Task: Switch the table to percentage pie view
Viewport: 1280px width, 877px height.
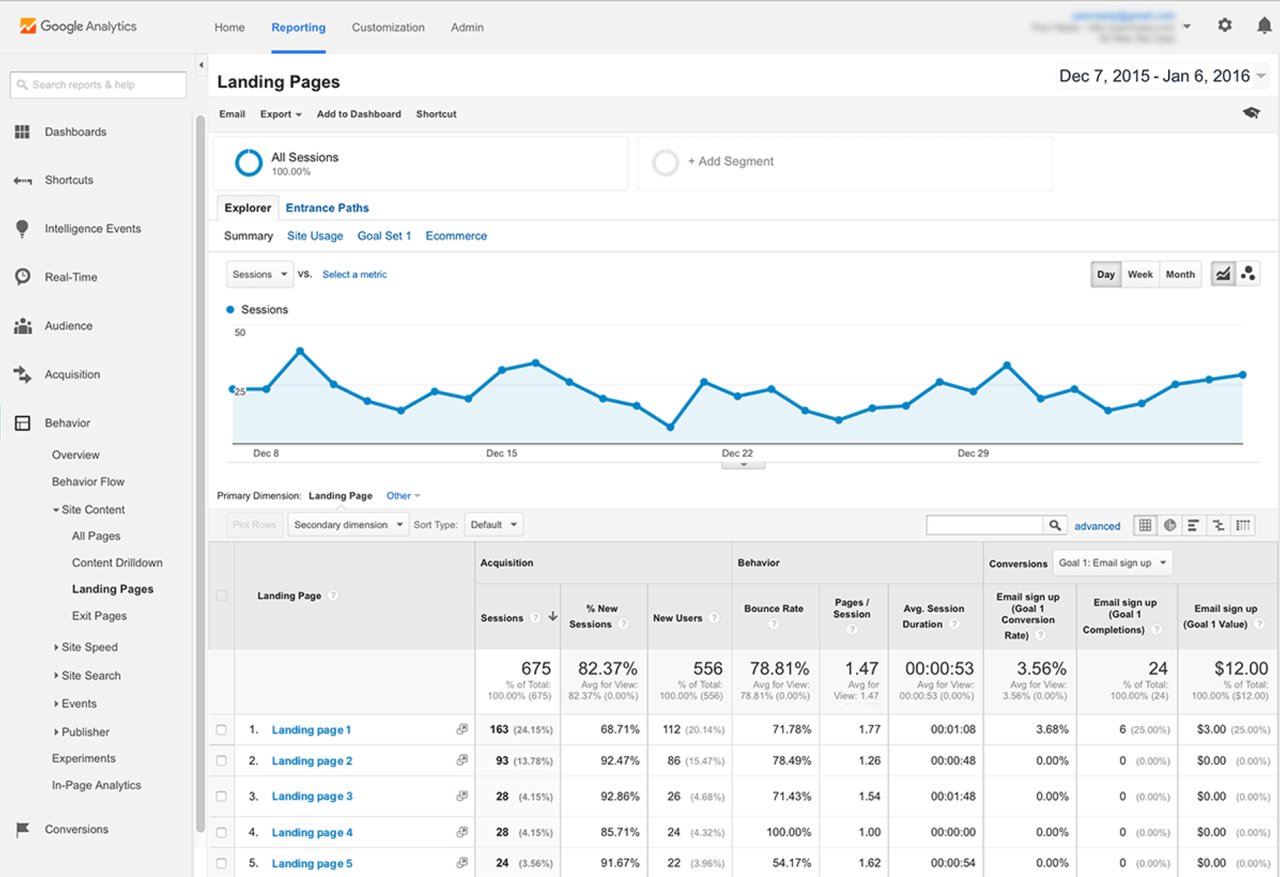Action: click(x=1169, y=524)
